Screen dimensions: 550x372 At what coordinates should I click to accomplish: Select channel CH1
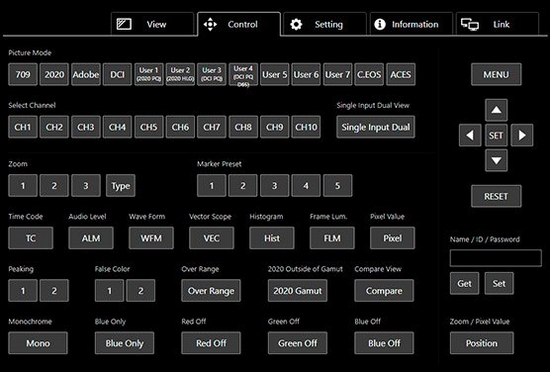coord(23,127)
